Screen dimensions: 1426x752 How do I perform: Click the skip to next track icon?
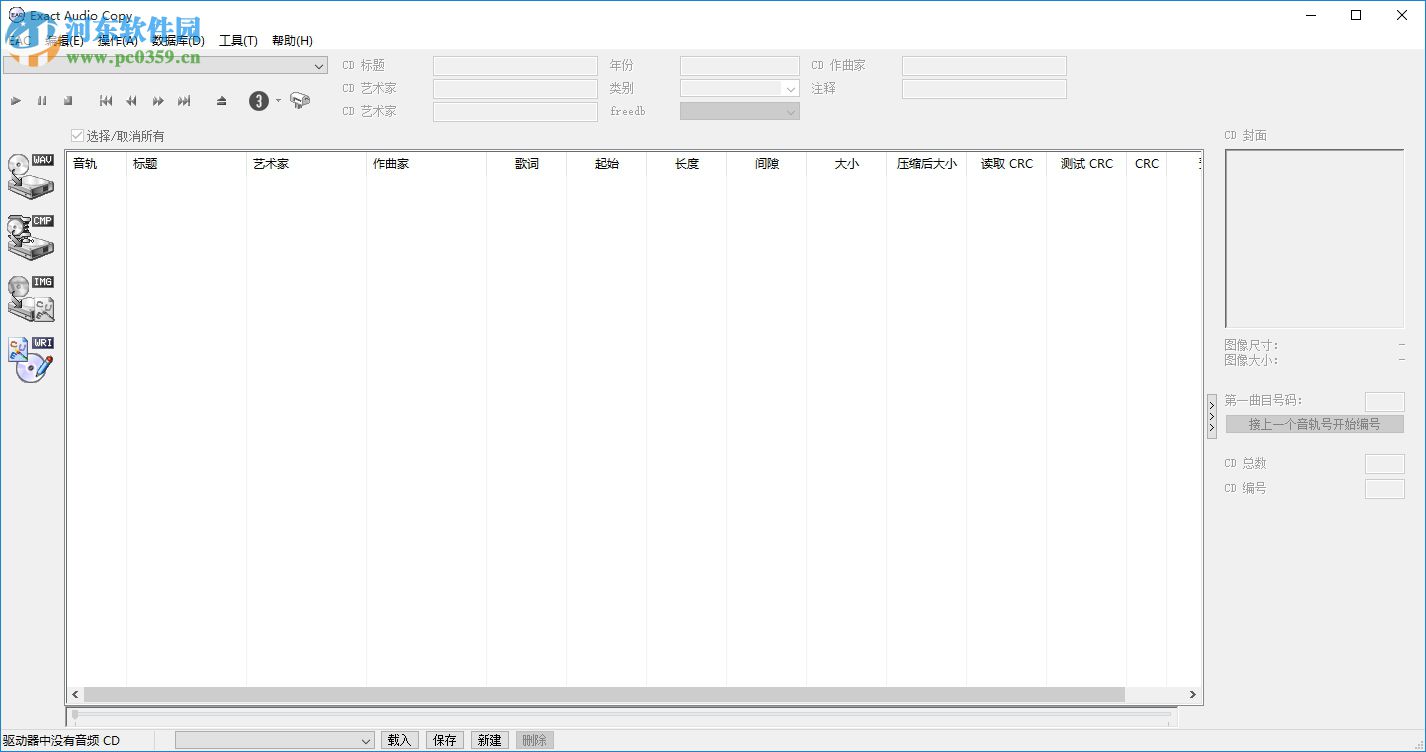tap(184, 100)
